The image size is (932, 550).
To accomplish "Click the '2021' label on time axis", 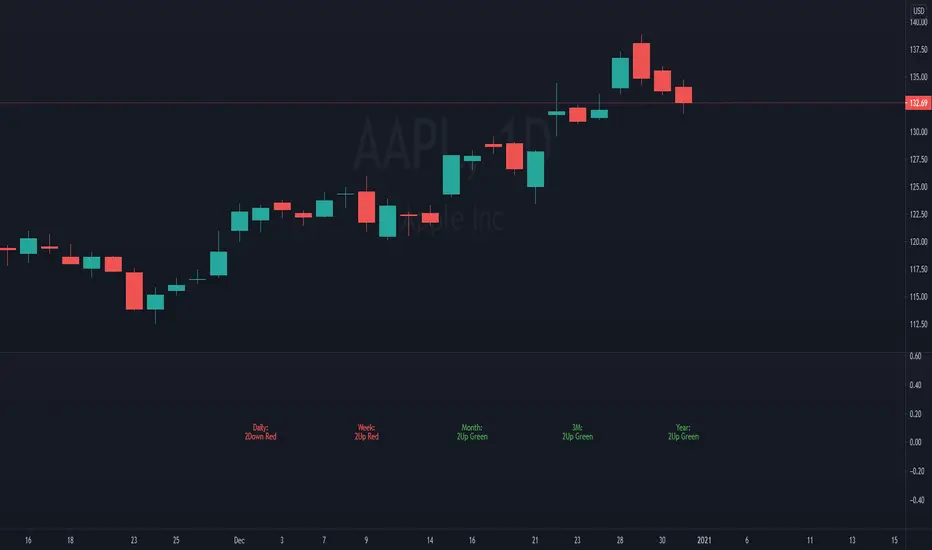I will click(705, 540).
